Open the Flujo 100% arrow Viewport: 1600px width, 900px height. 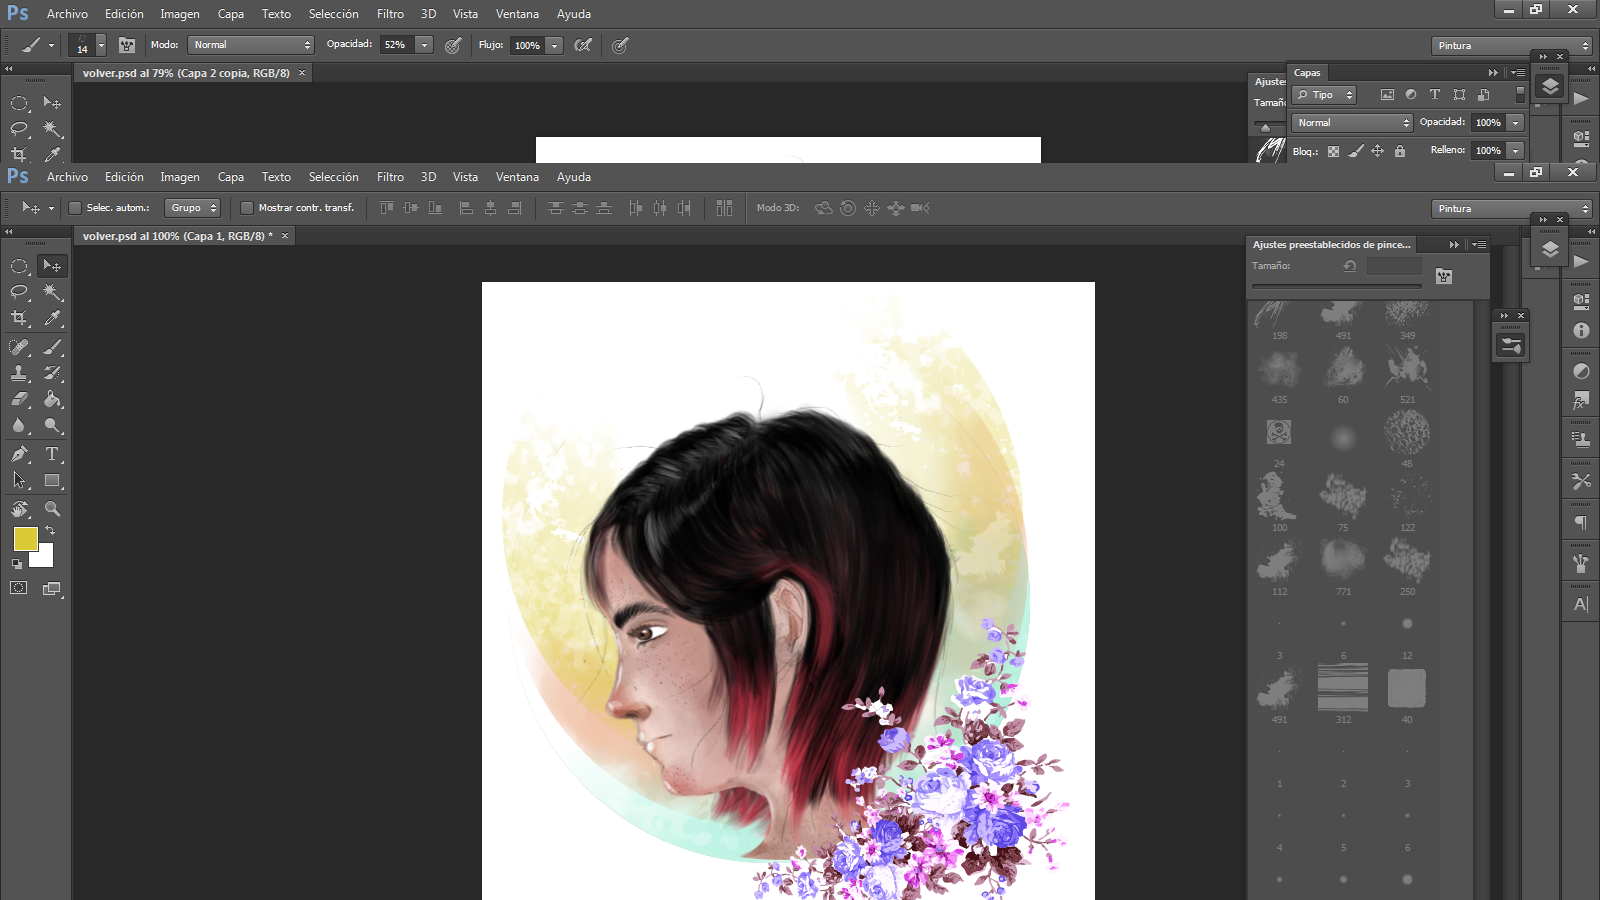(554, 45)
